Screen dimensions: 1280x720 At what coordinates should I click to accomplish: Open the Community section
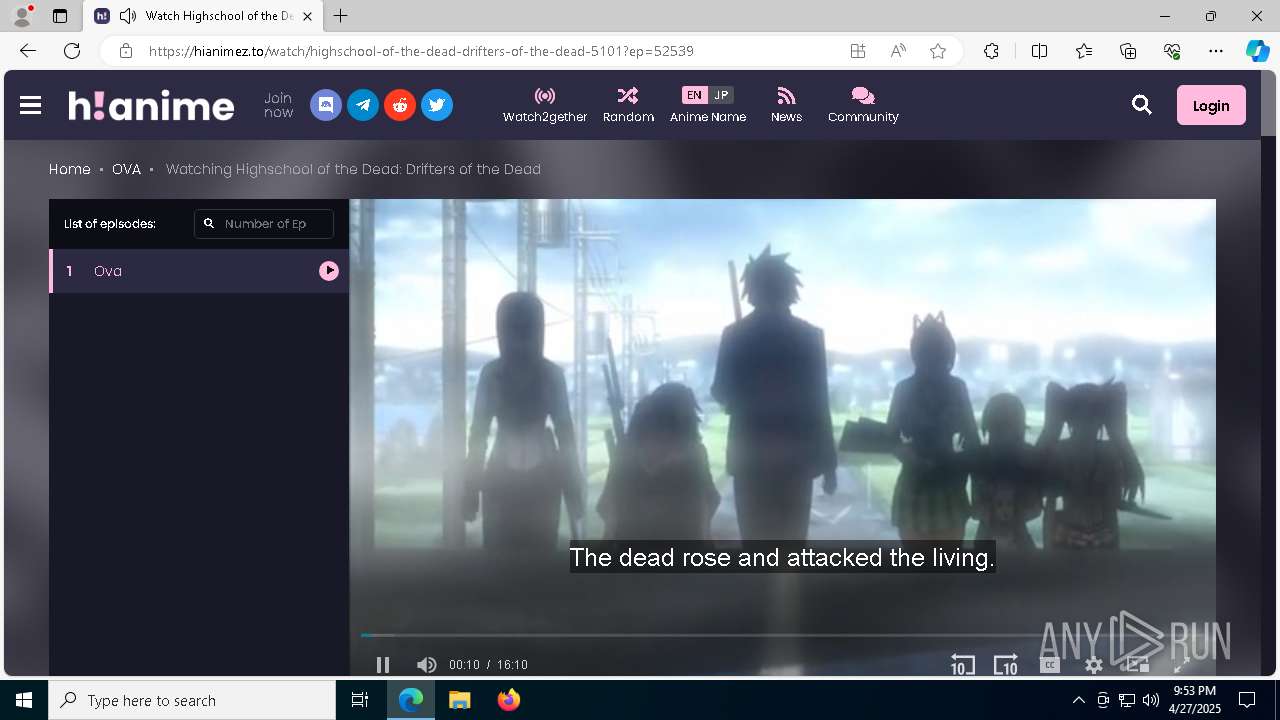pos(863,105)
